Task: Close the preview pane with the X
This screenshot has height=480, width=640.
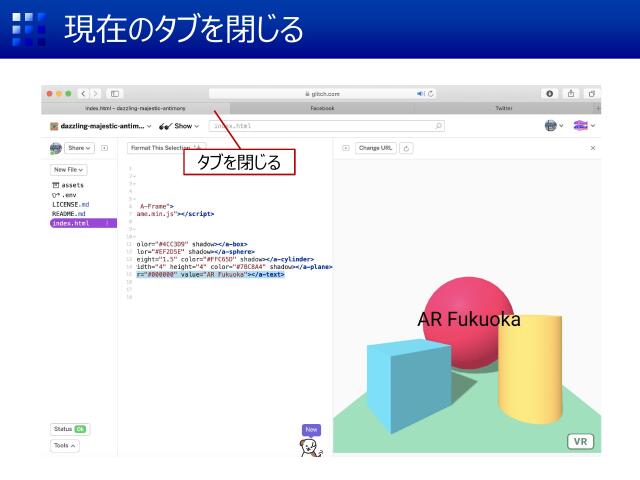Action: (592, 148)
